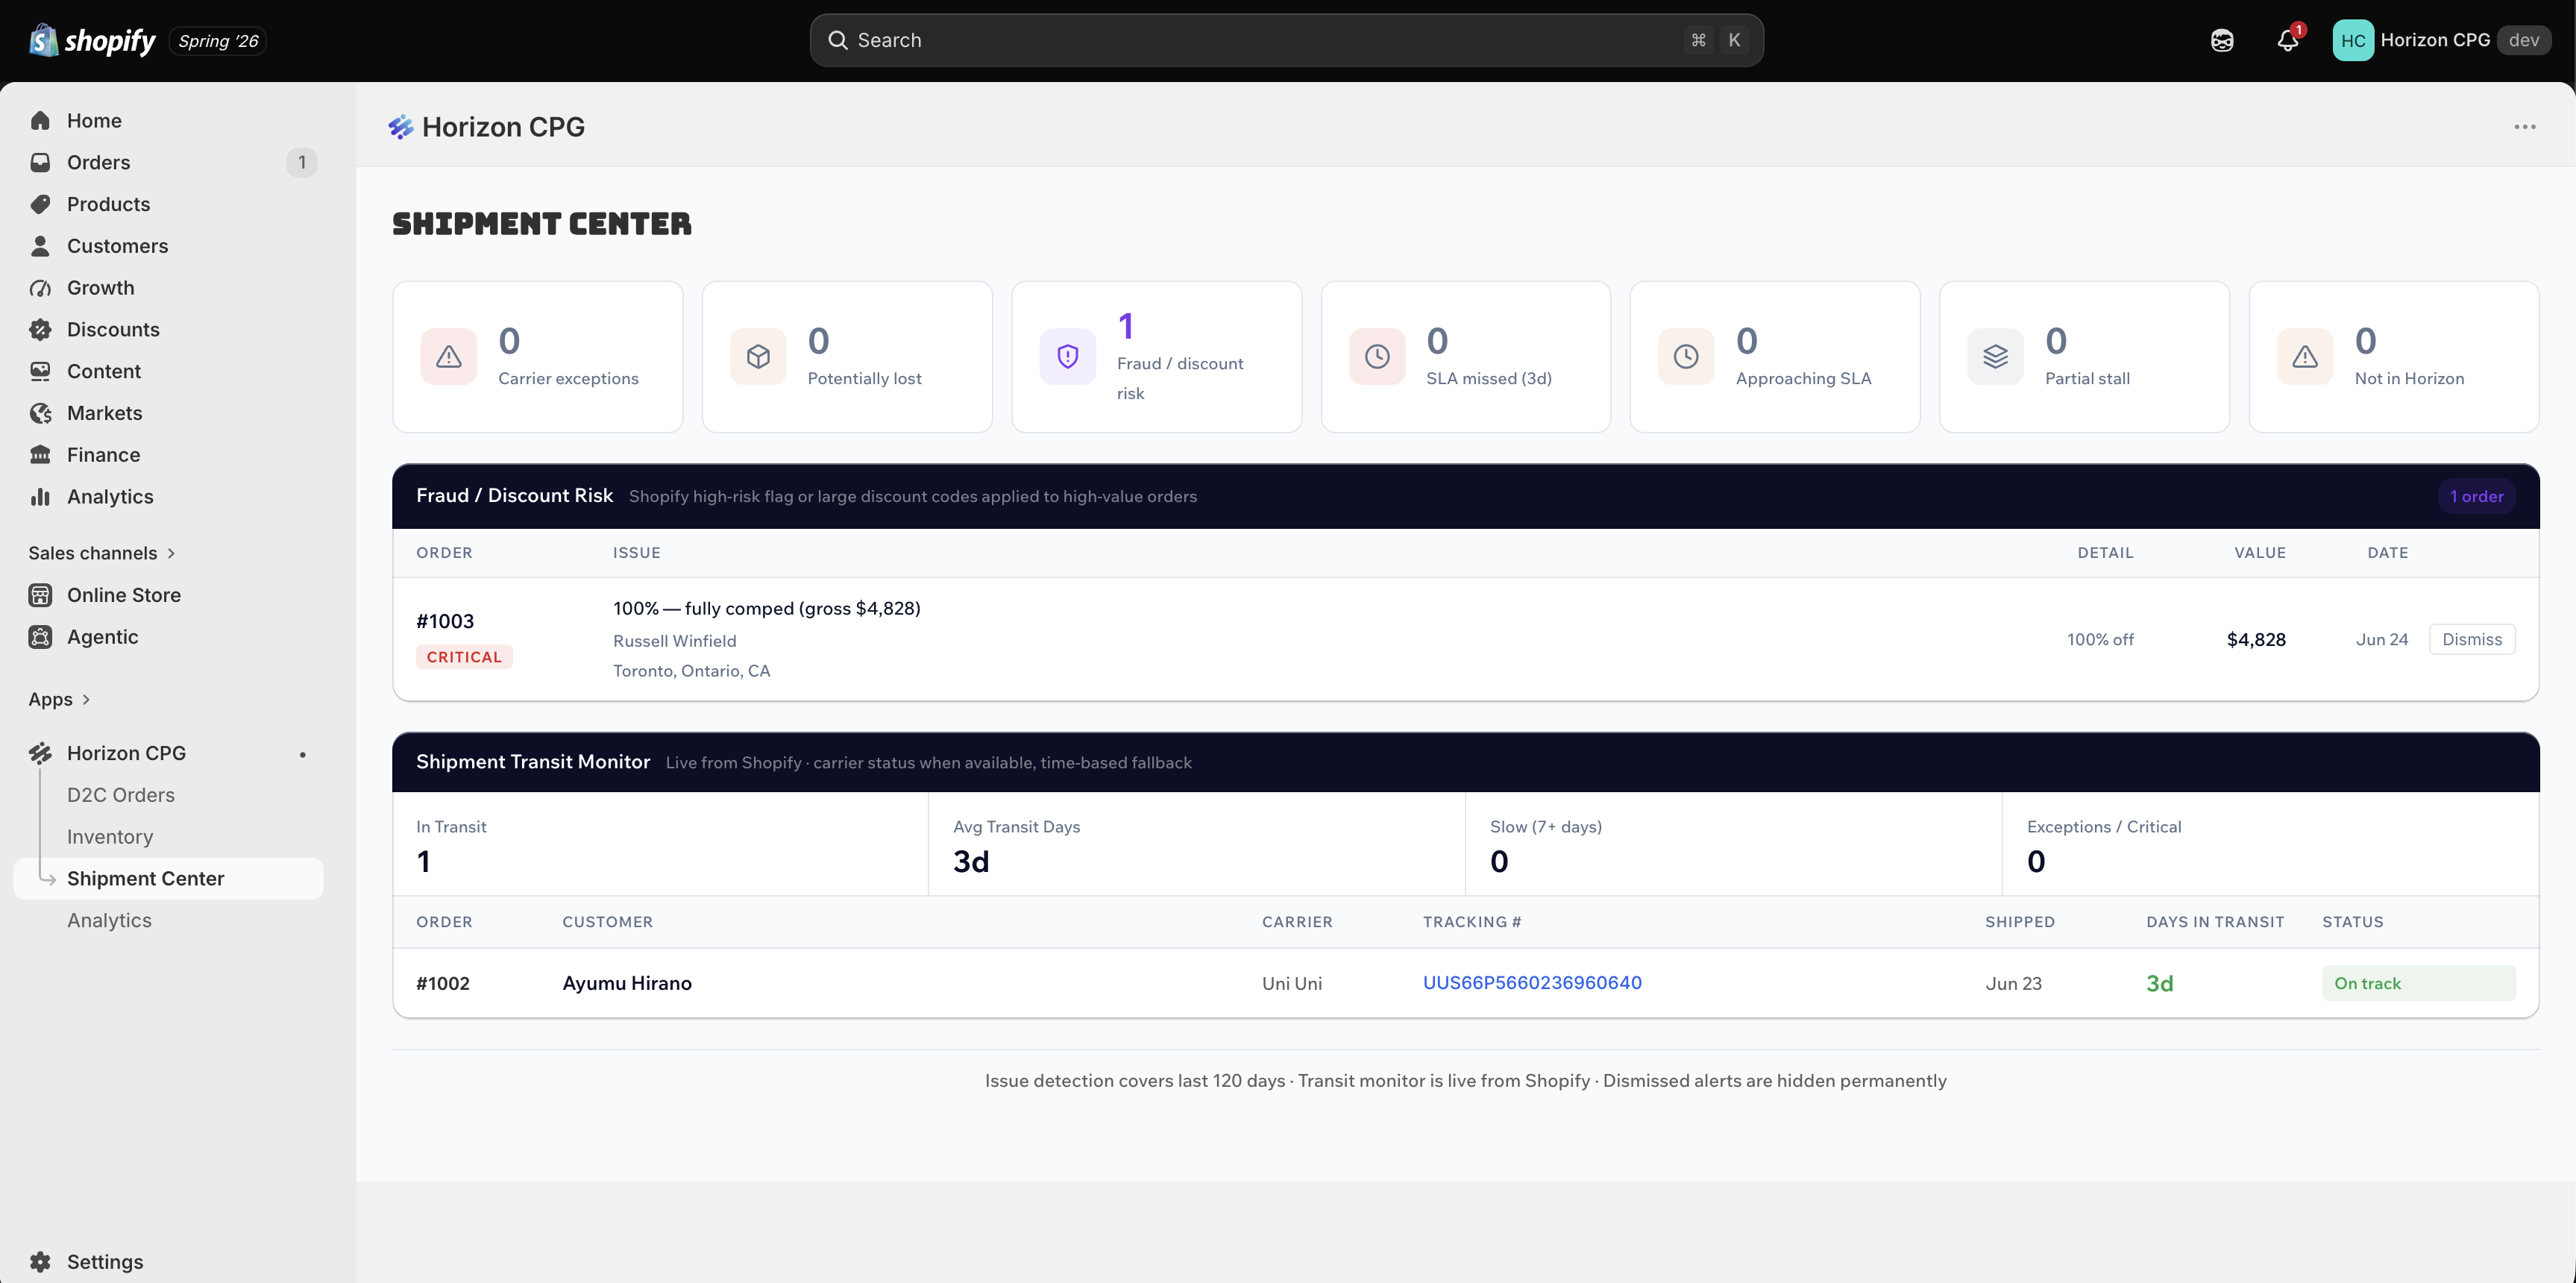Click the Jun 24 date cell
The width and height of the screenshot is (2576, 1283).
2382,640
